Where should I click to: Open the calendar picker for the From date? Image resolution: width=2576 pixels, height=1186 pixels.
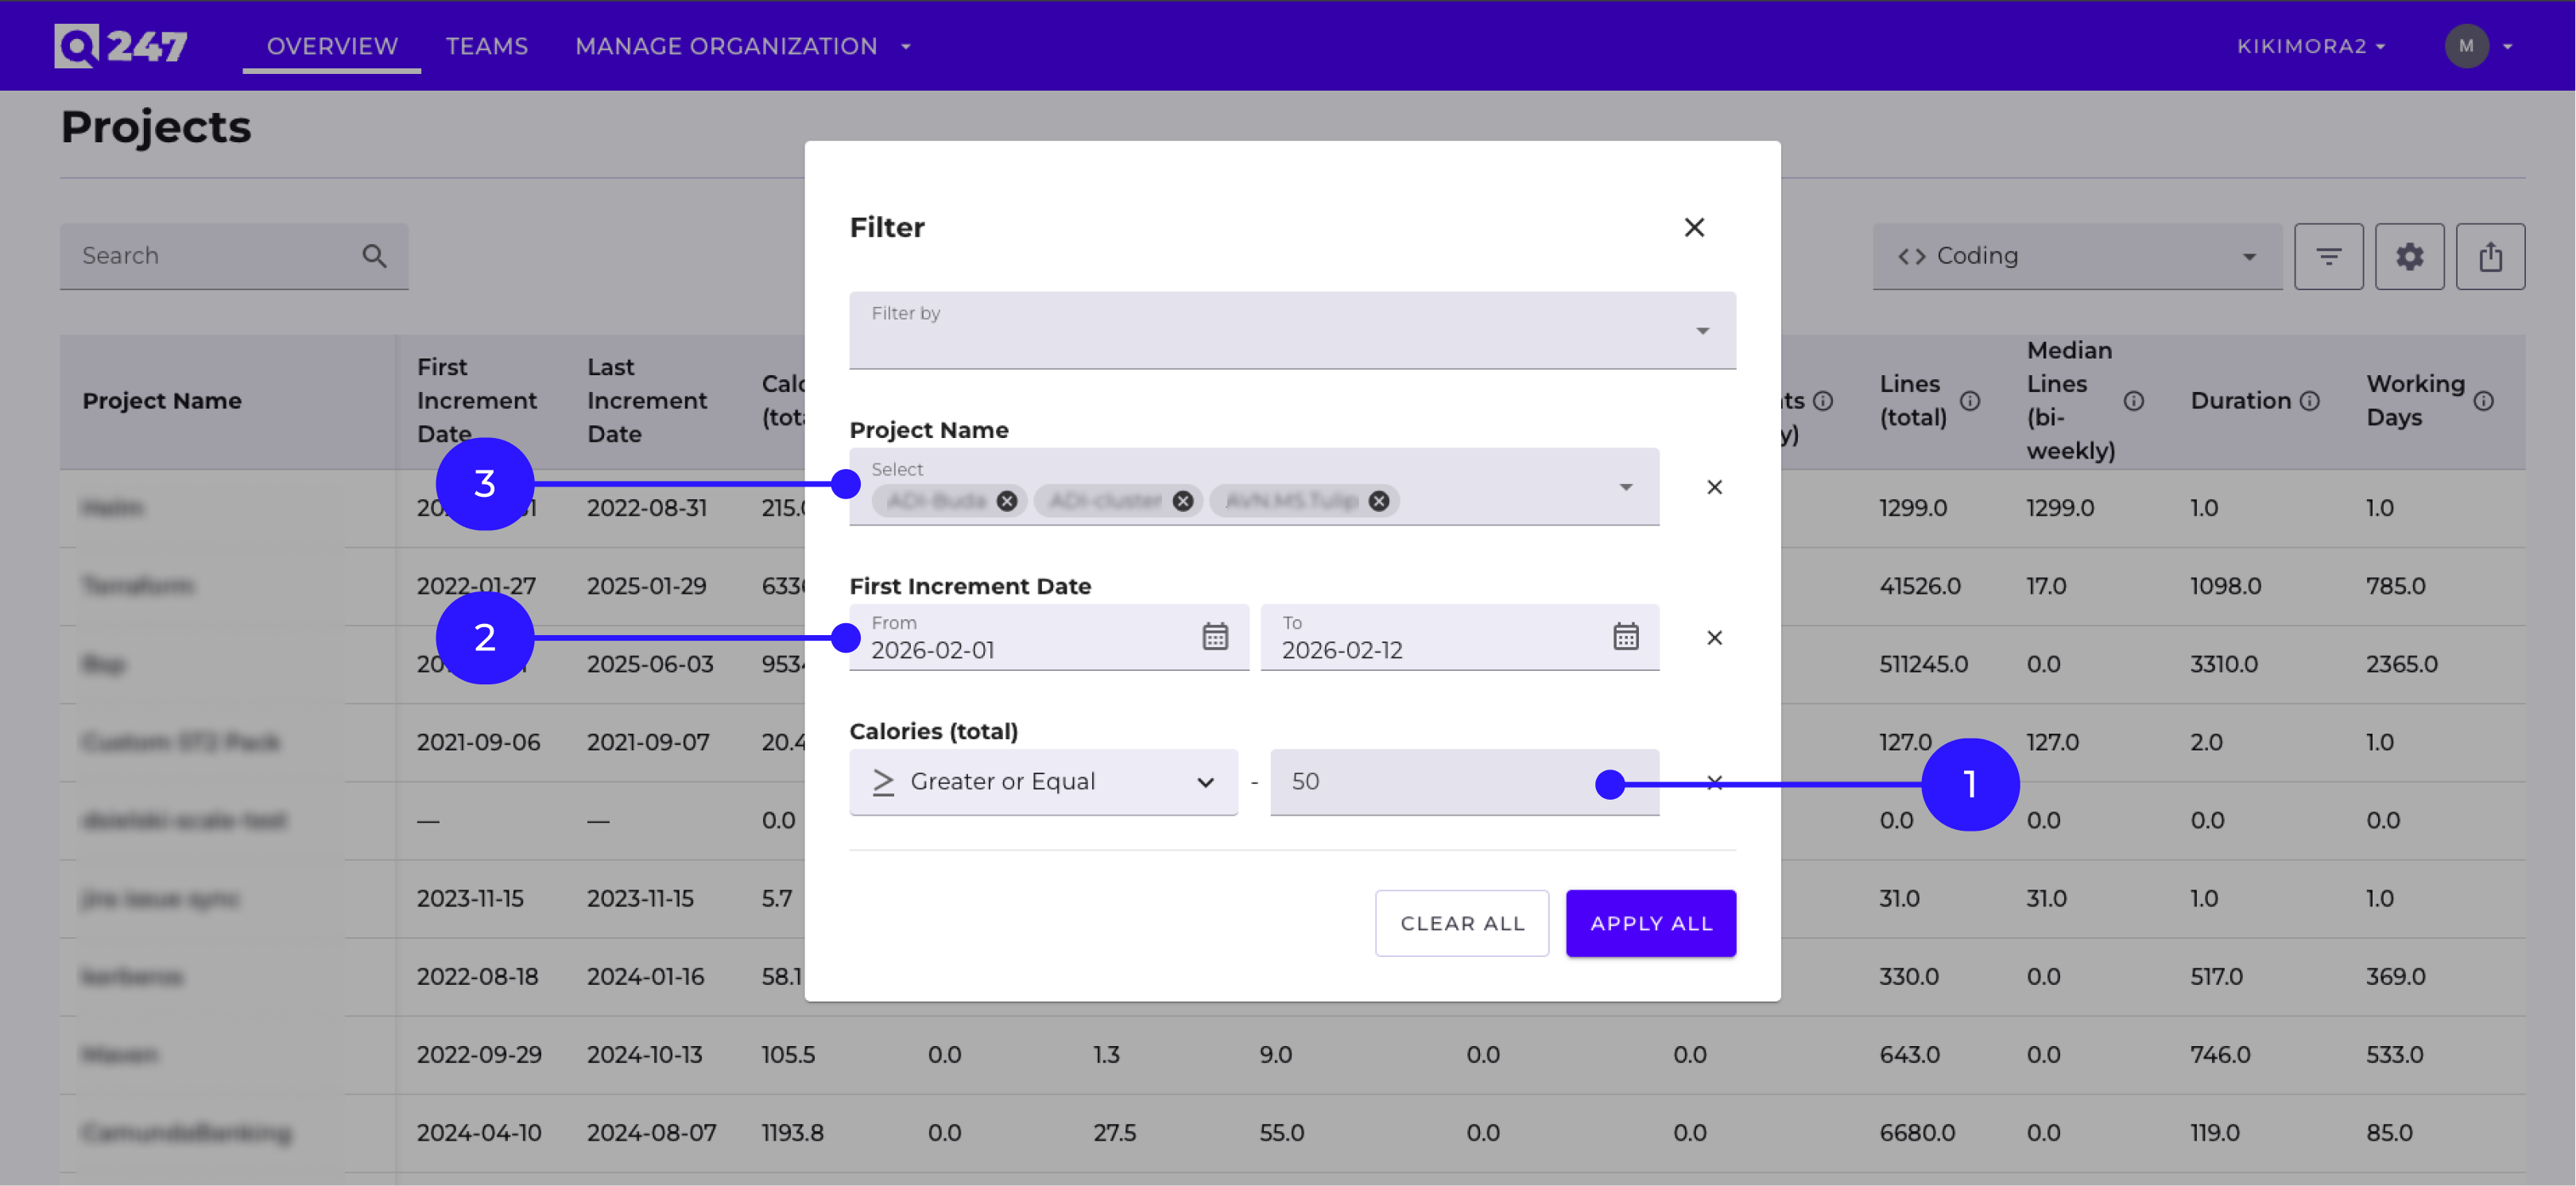pyautogui.click(x=1215, y=635)
